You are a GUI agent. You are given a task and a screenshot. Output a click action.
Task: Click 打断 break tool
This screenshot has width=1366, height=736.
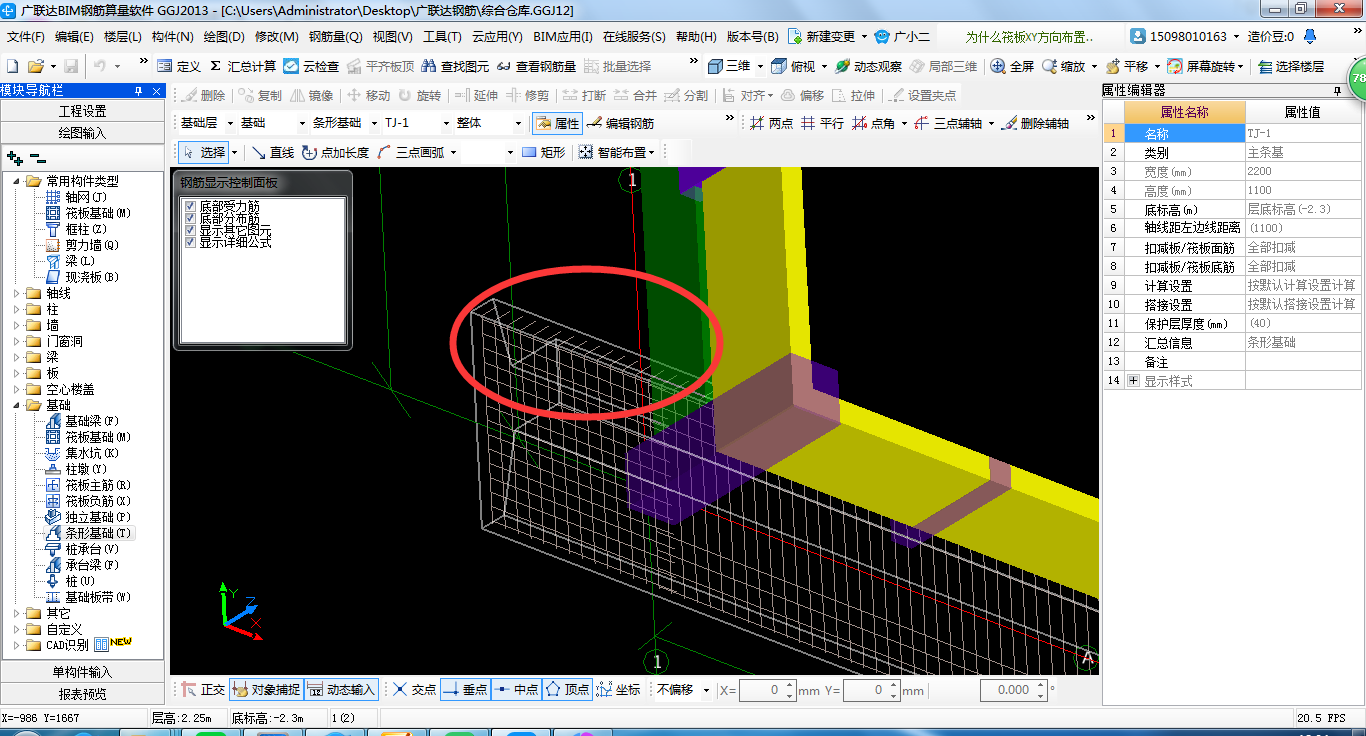tap(584, 95)
